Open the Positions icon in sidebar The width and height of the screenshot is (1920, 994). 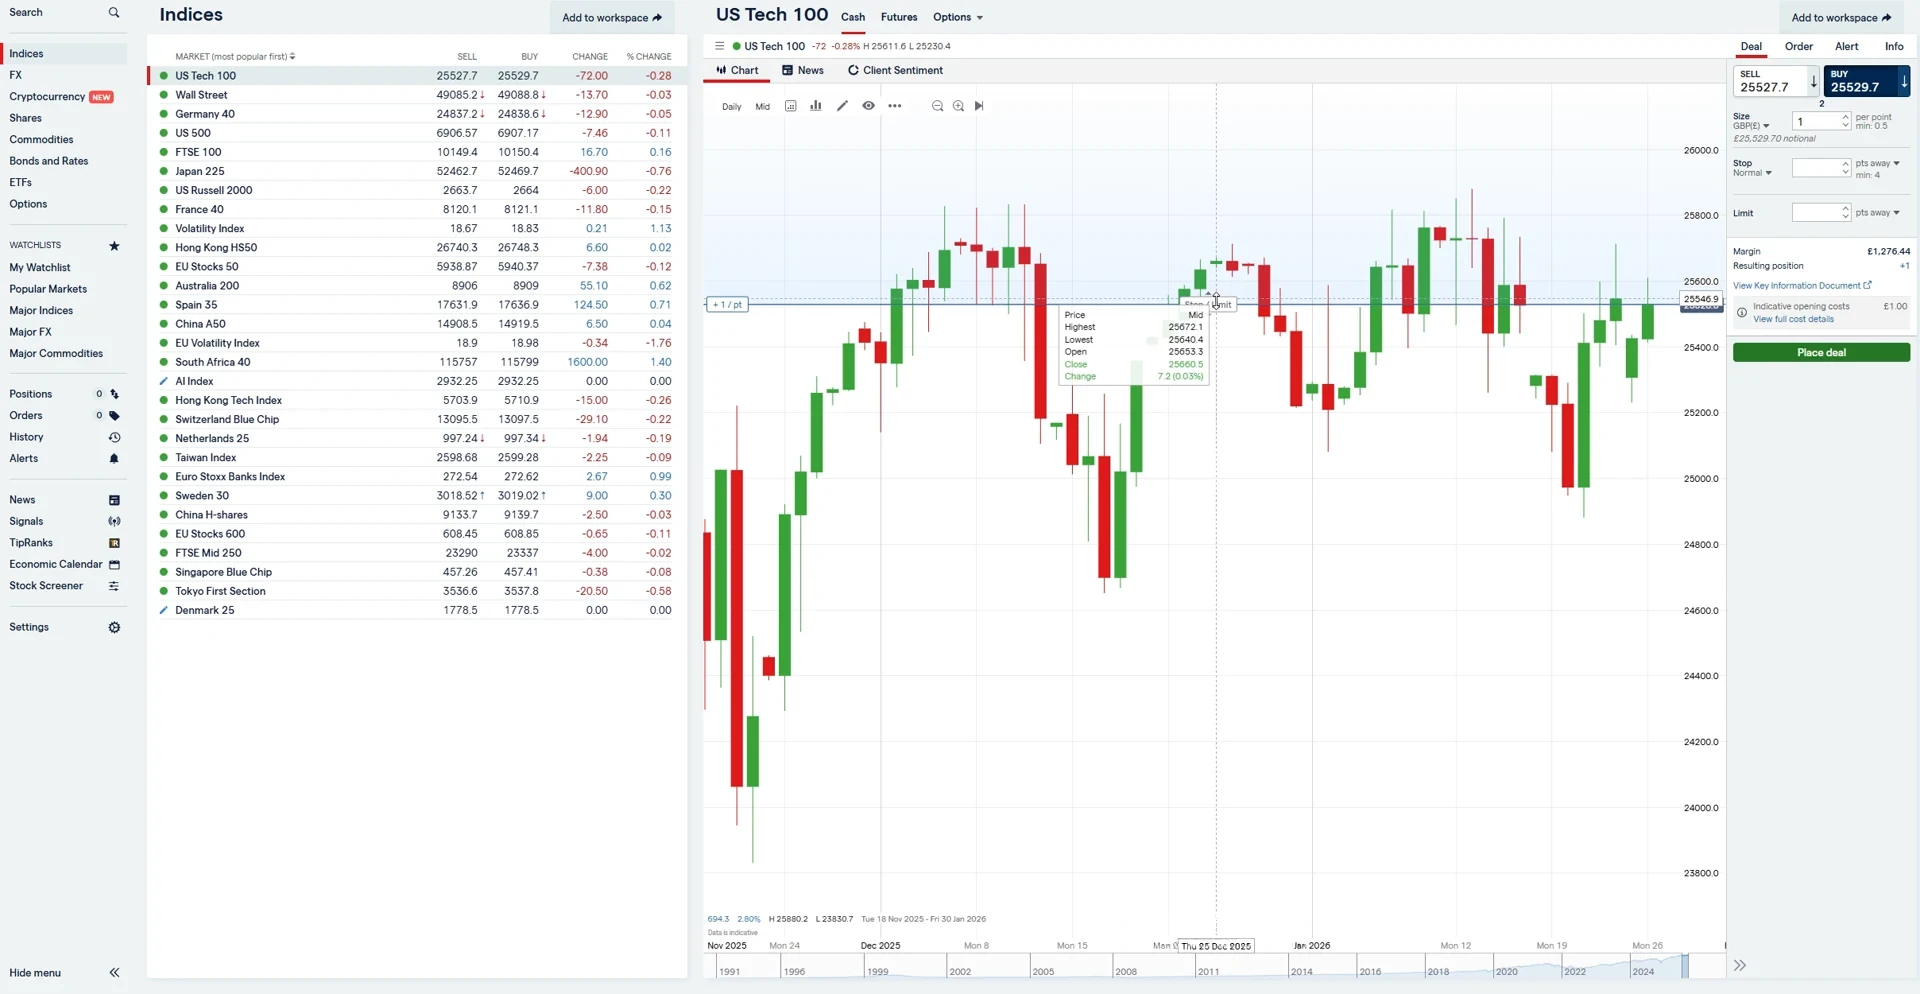(x=114, y=394)
